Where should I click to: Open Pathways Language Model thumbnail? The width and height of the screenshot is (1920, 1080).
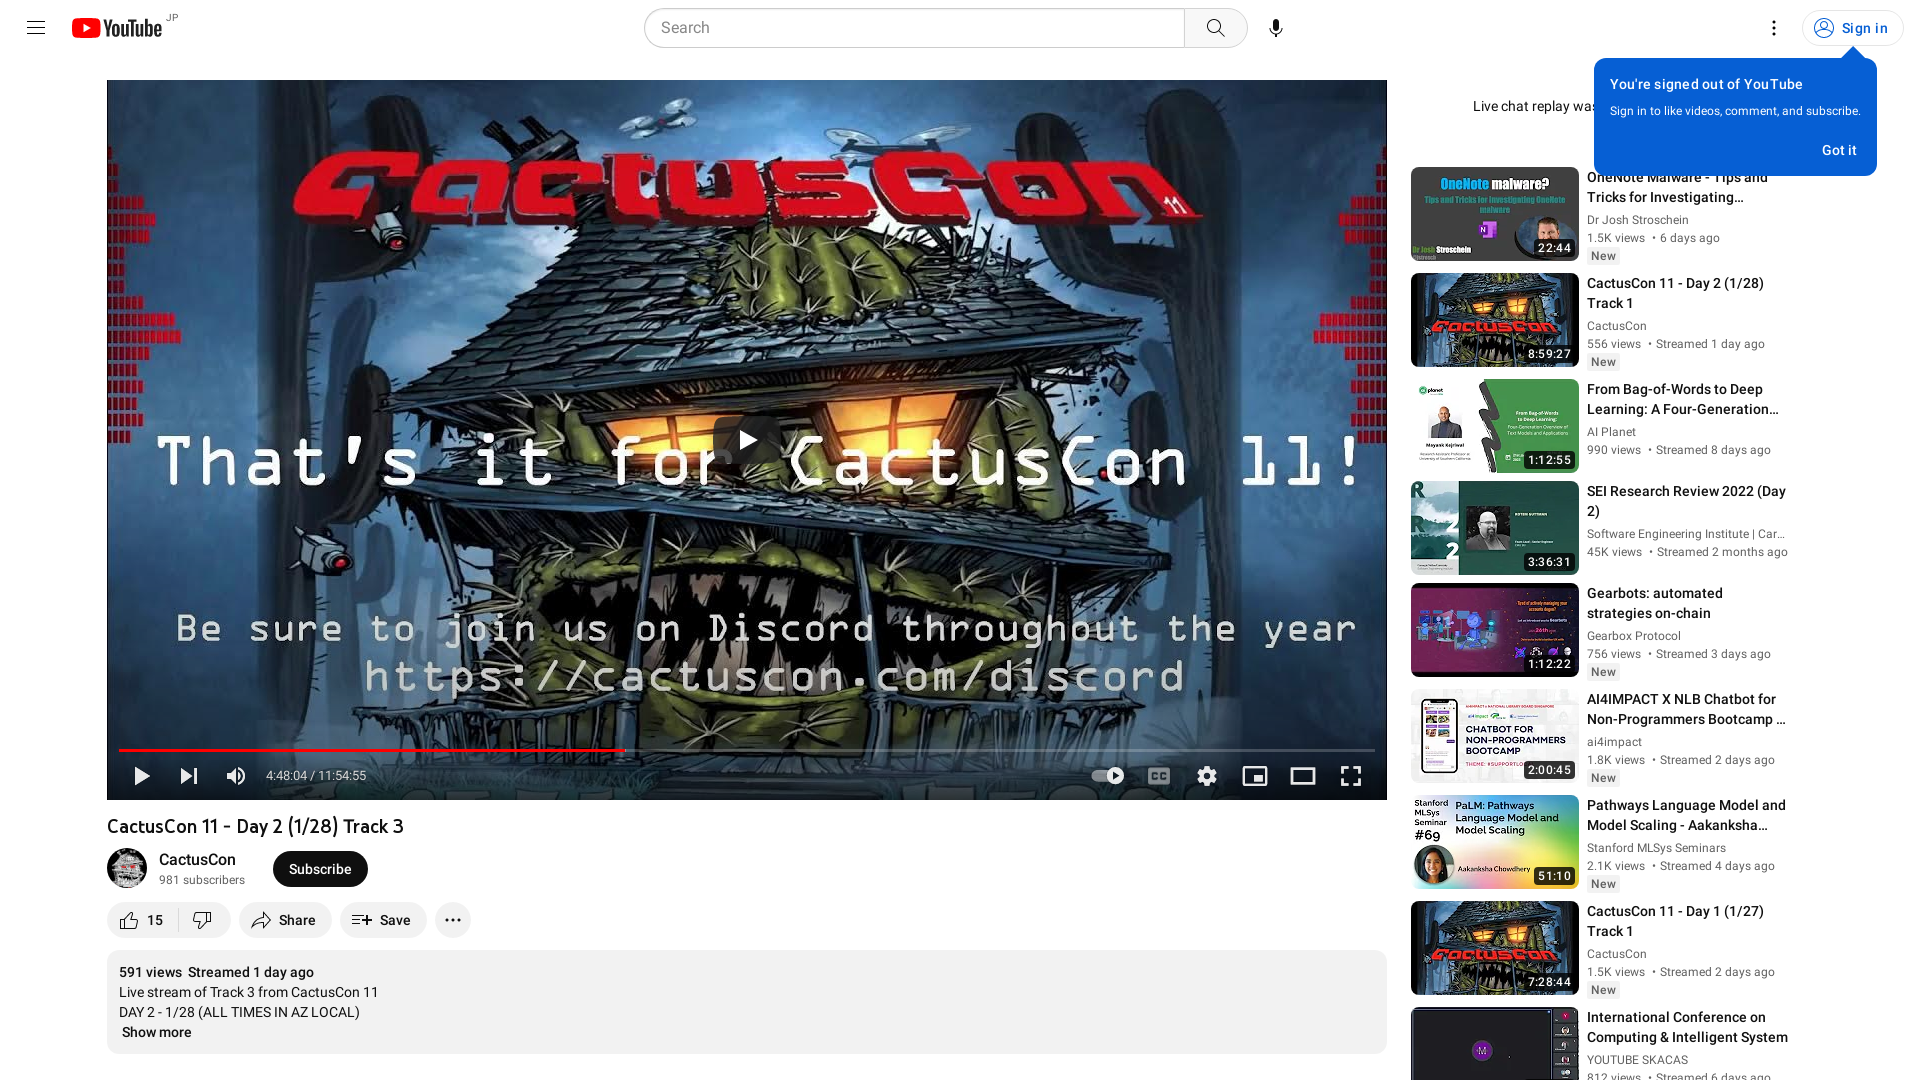1494,842
